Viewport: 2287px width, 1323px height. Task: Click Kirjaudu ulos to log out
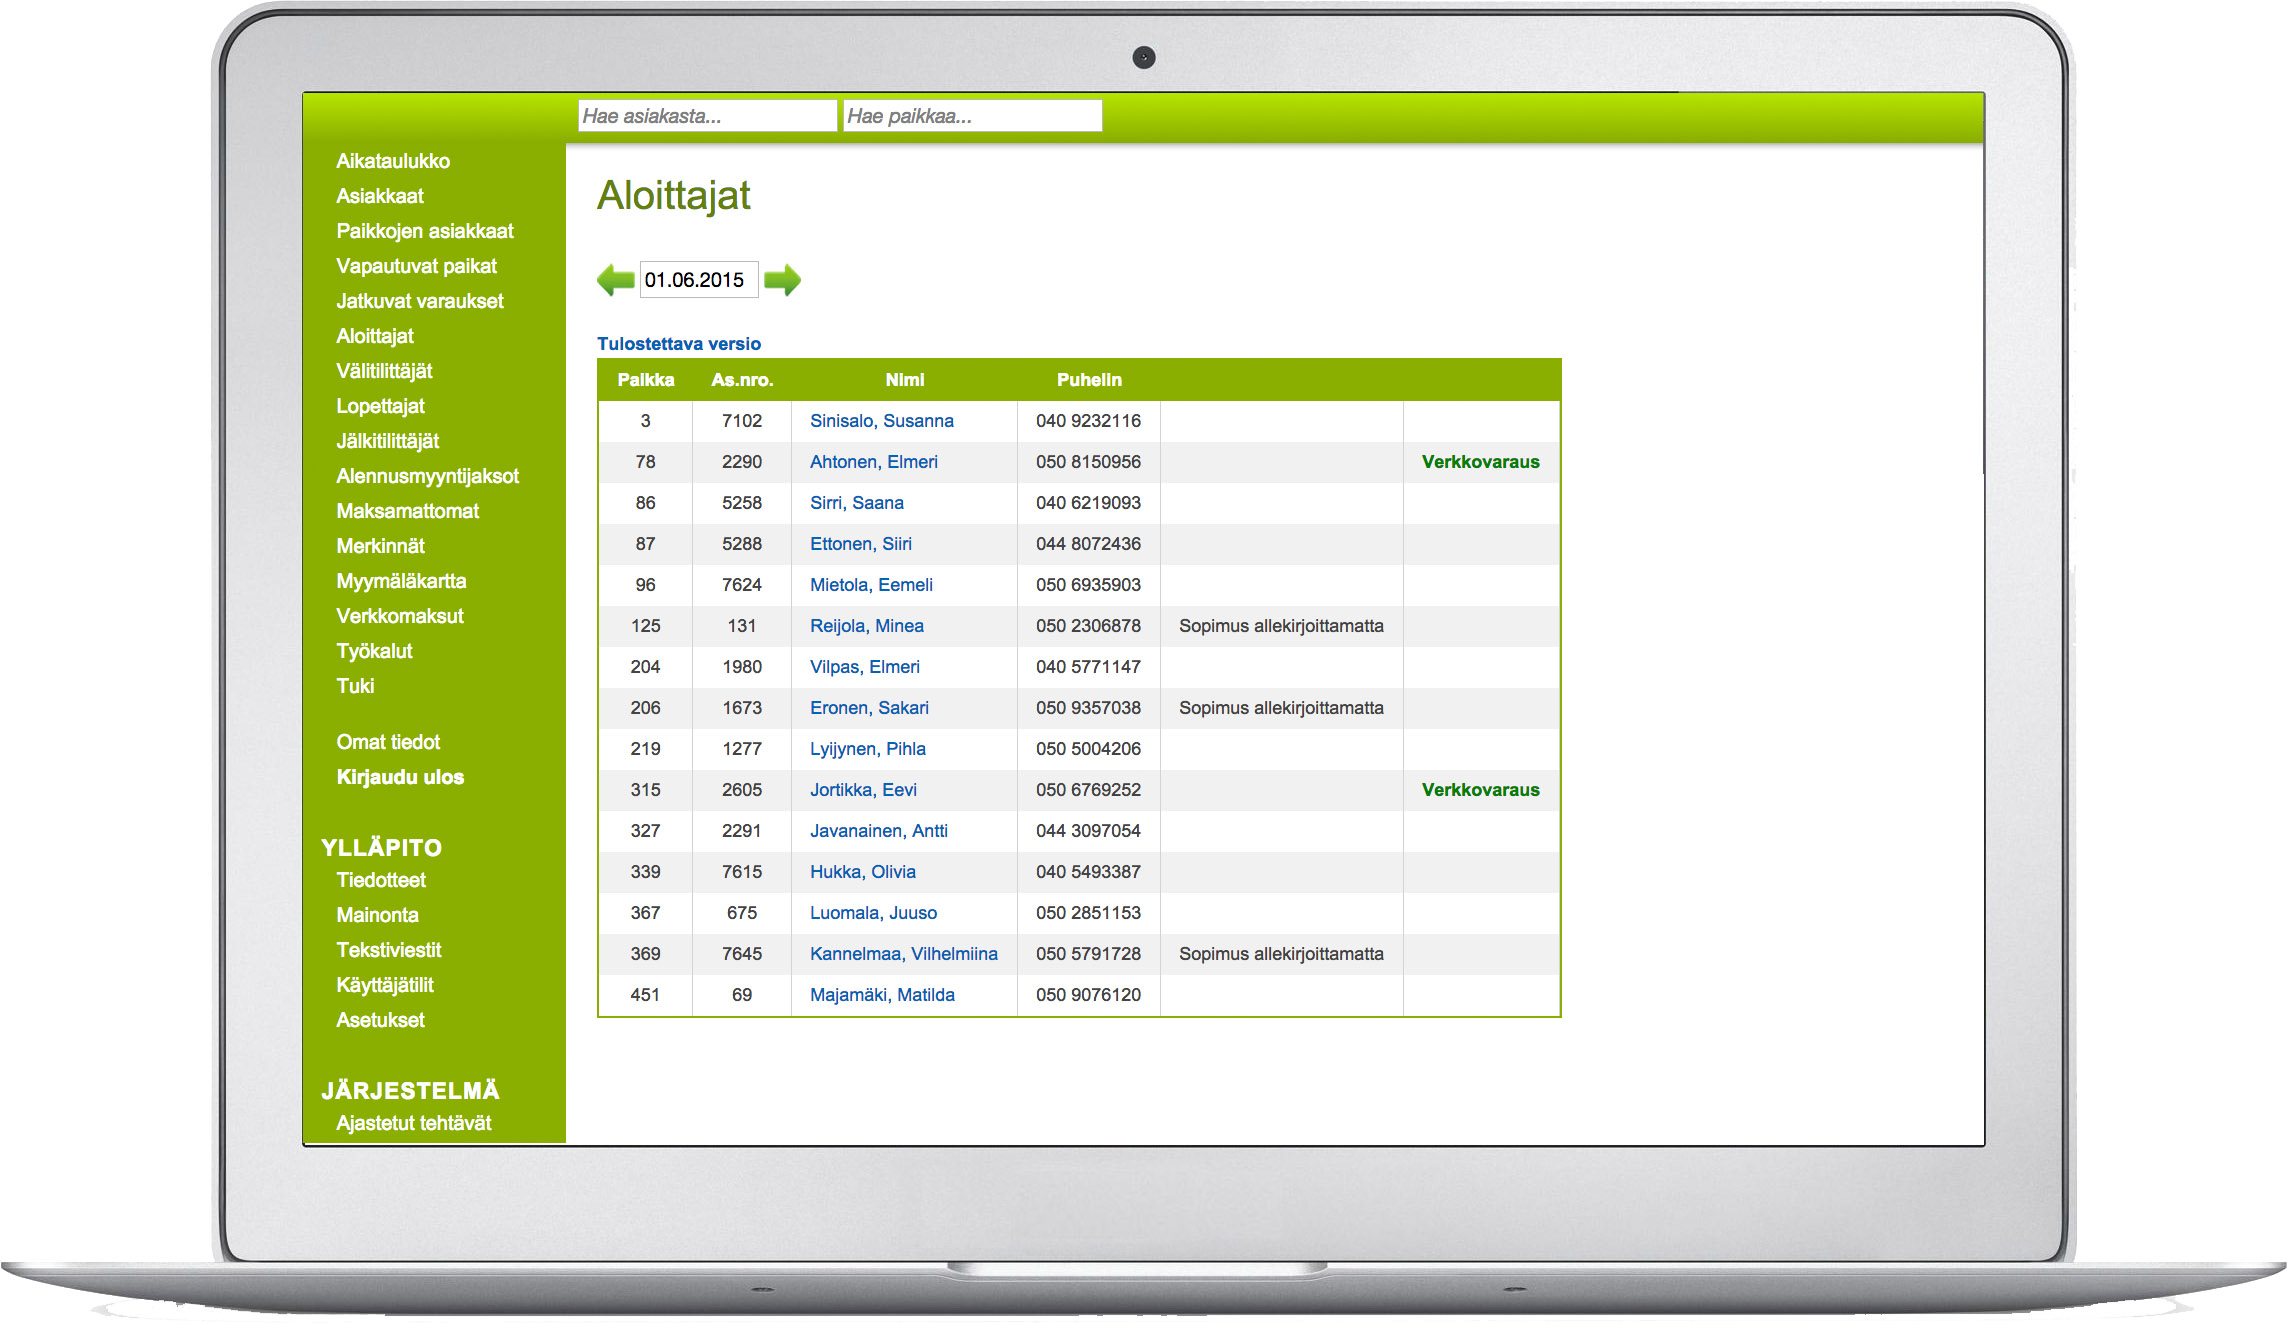400,777
